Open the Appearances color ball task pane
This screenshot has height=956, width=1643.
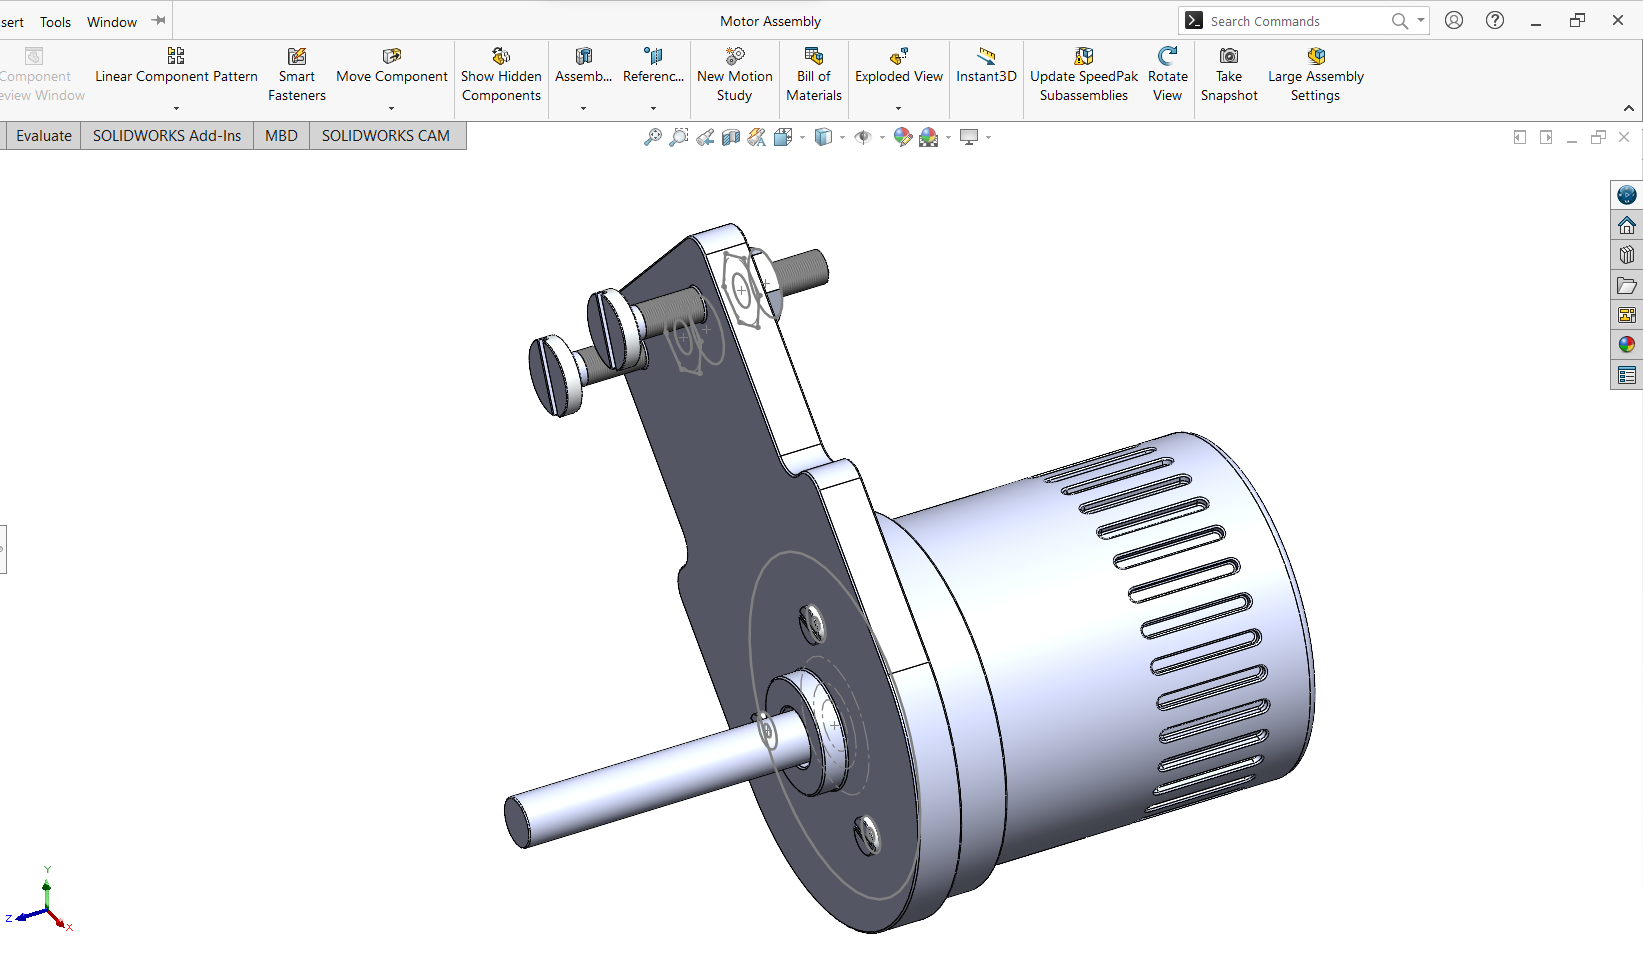point(1627,345)
